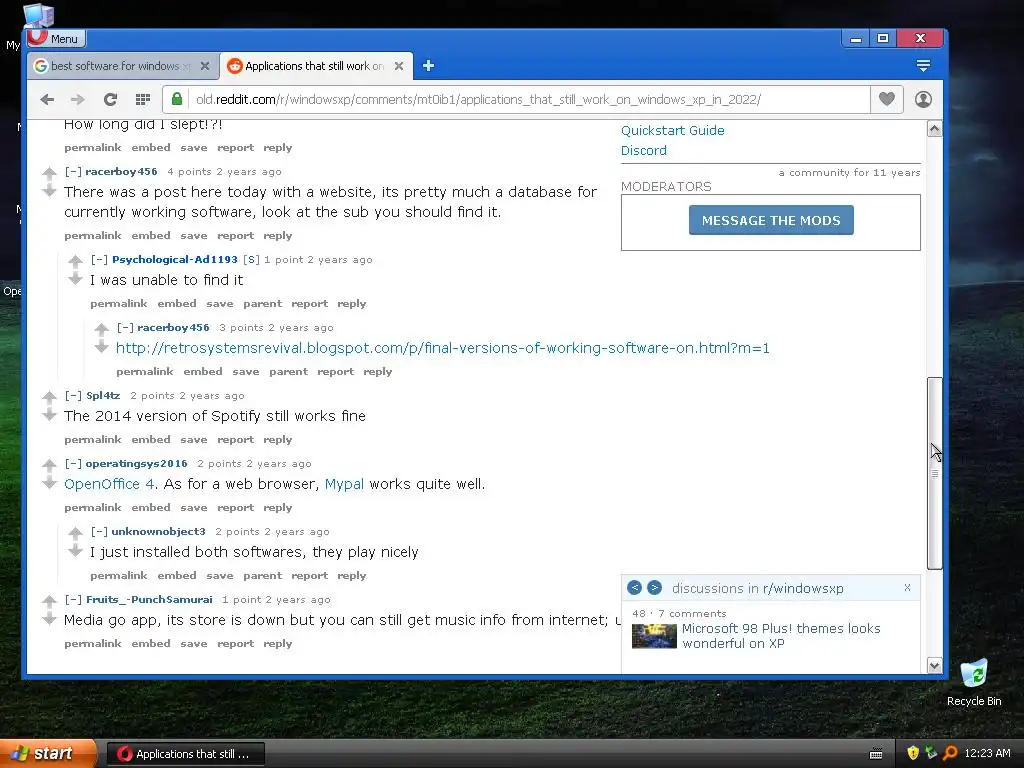Collapse Spl4tz's comment
Image resolution: width=1024 pixels, height=768 pixels.
73,395
